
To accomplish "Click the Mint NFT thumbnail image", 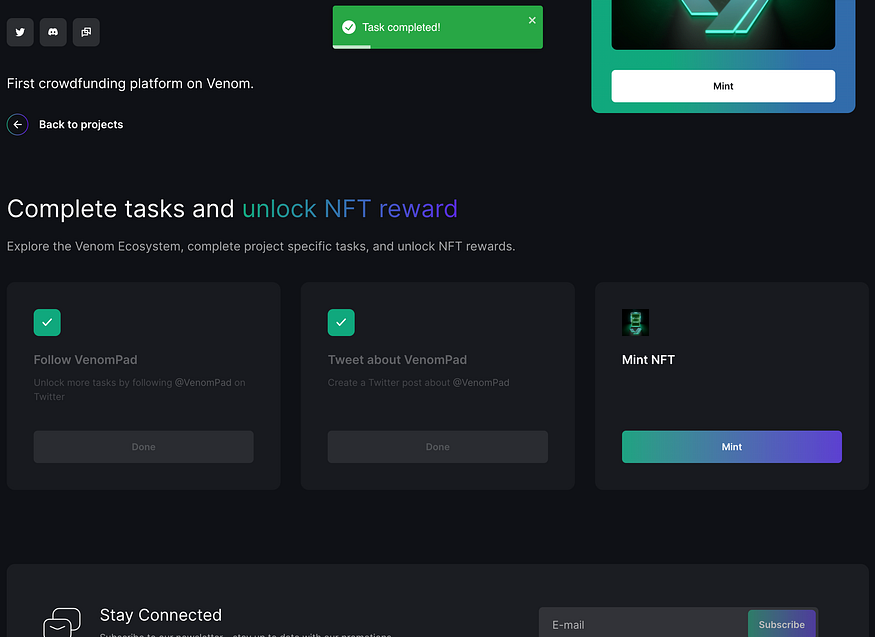I will coord(636,322).
